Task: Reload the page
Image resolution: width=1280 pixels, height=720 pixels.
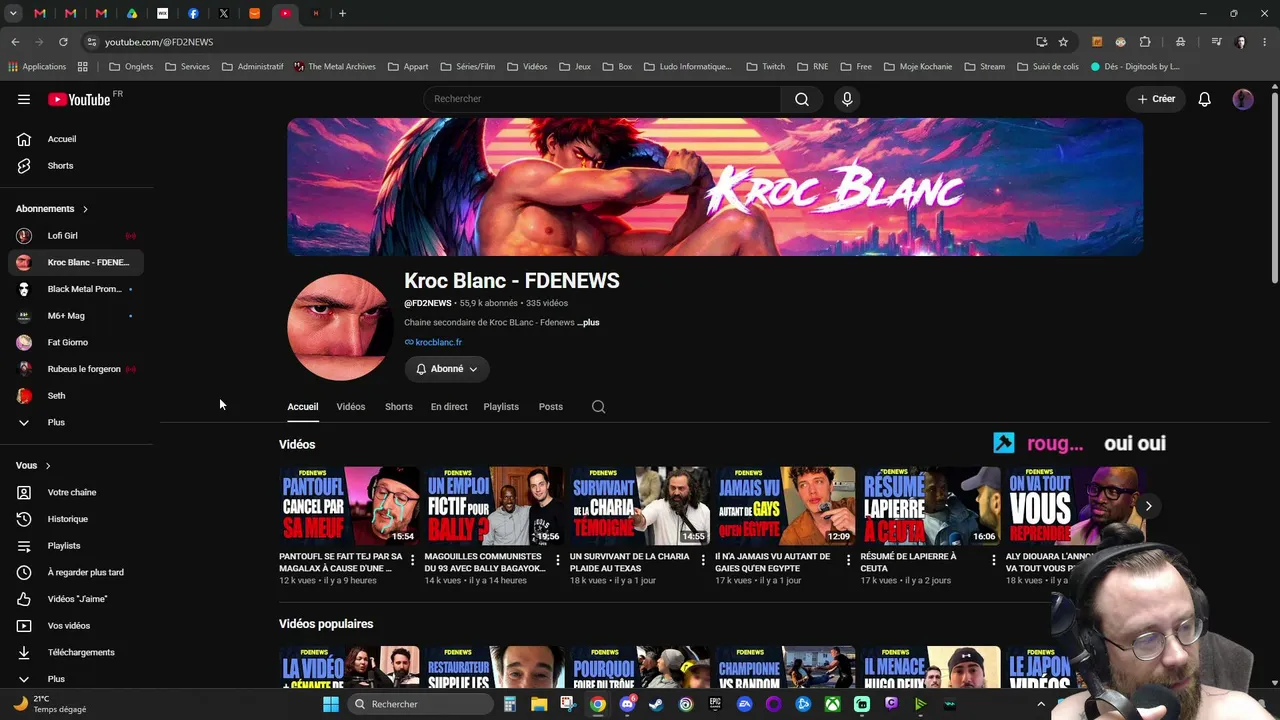Action: (x=63, y=42)
